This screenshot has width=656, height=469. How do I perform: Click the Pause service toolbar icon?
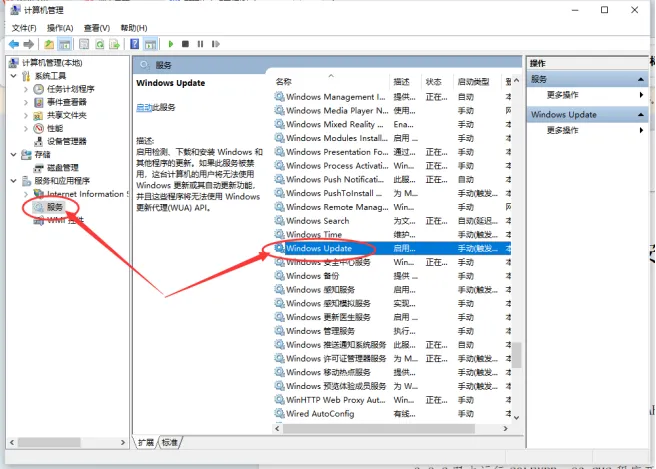(x=200, y=44)
